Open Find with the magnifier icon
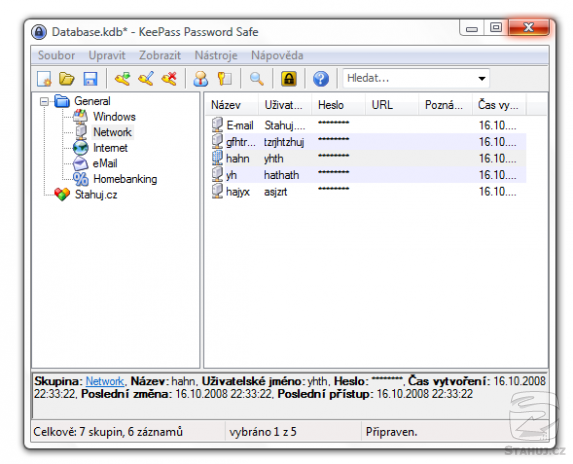 coord(257,79)
